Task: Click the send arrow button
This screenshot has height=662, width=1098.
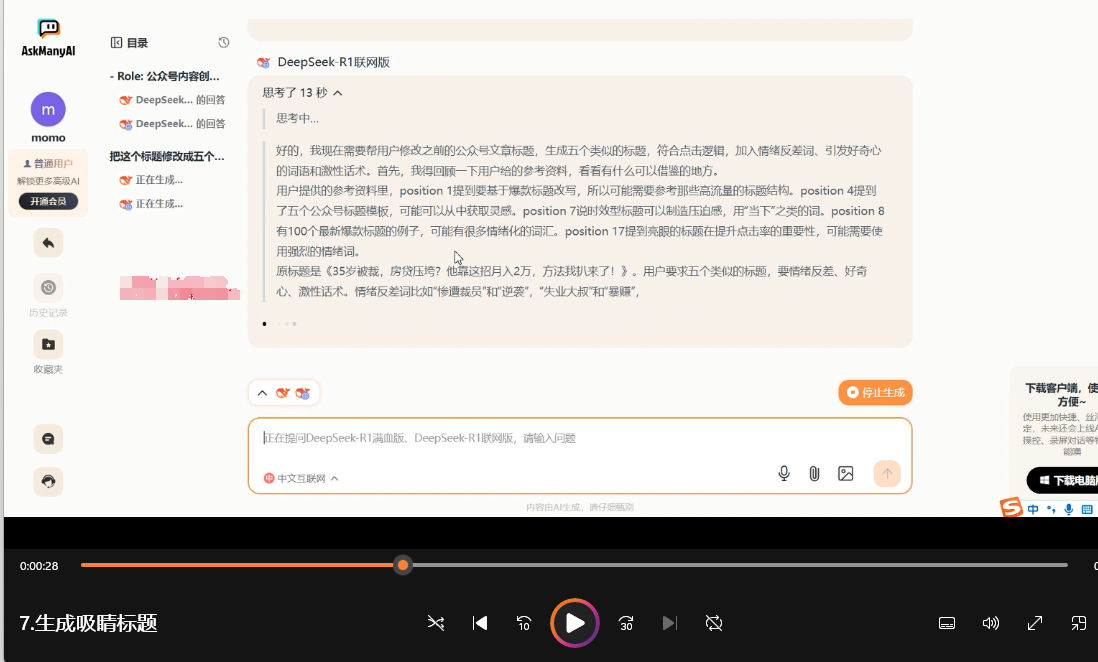Action: [x=887, y=474]
